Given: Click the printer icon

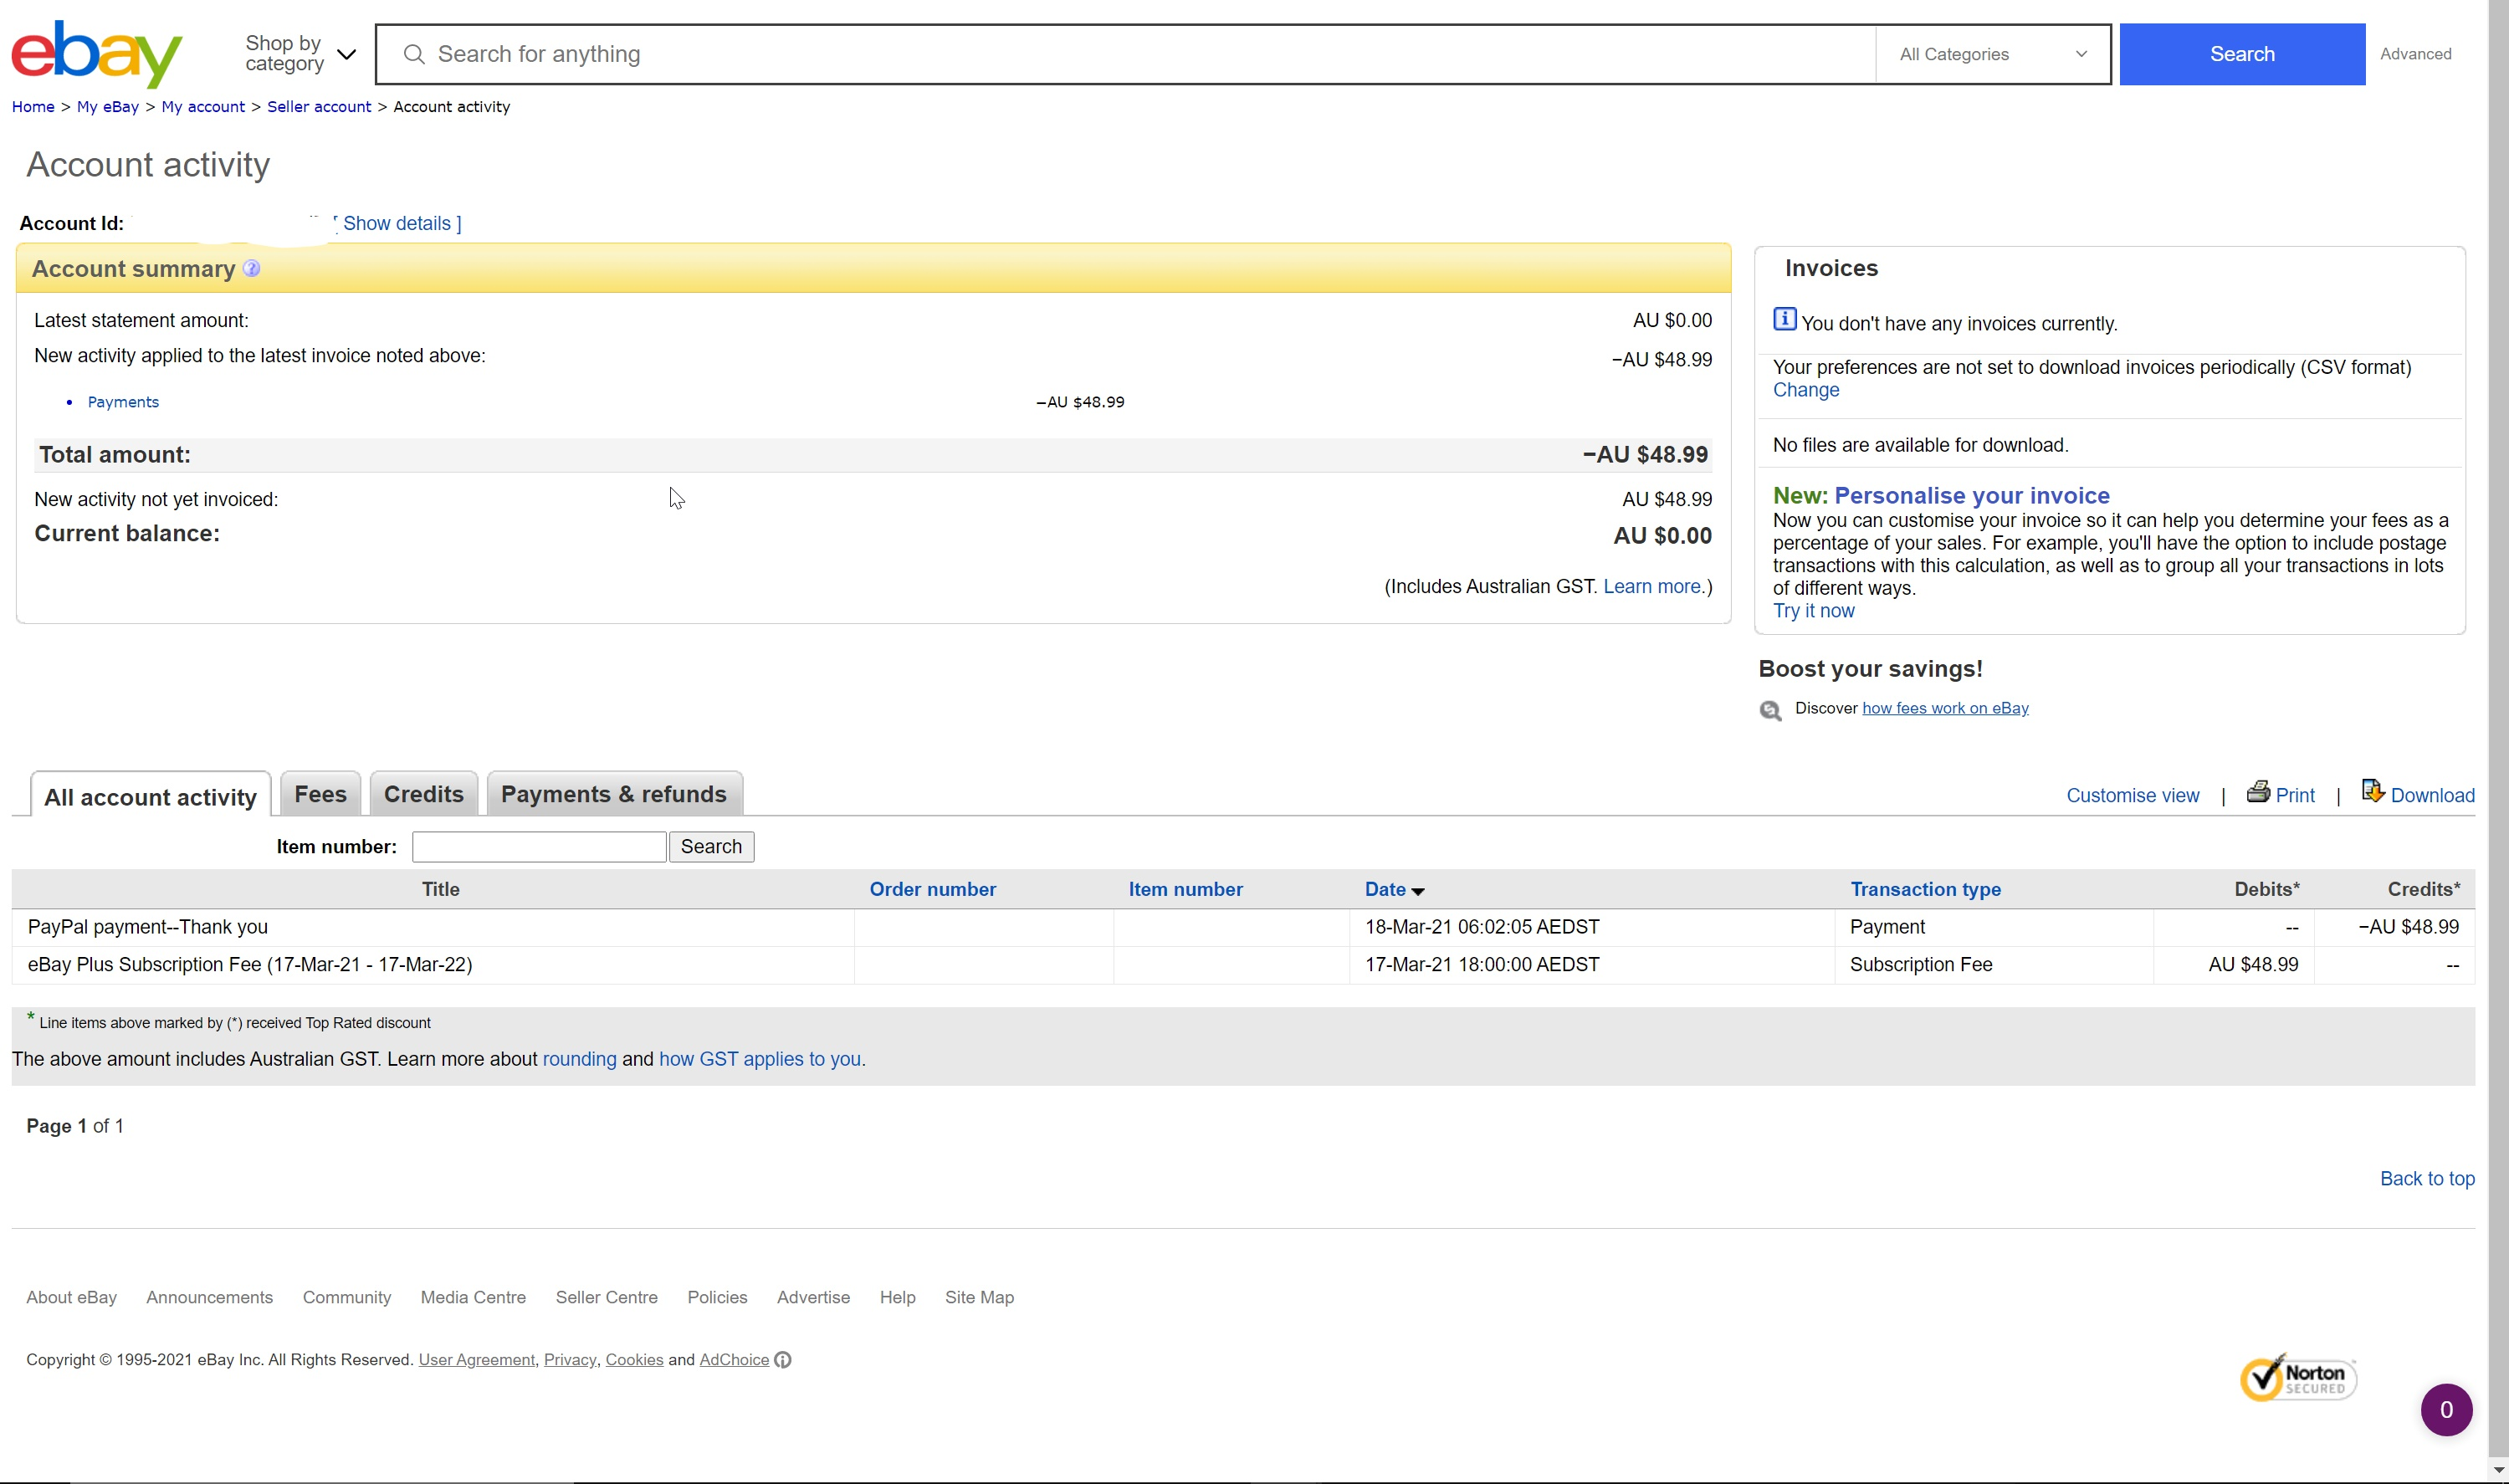Looking at the screenshot, I should [x=2258, y=792].
